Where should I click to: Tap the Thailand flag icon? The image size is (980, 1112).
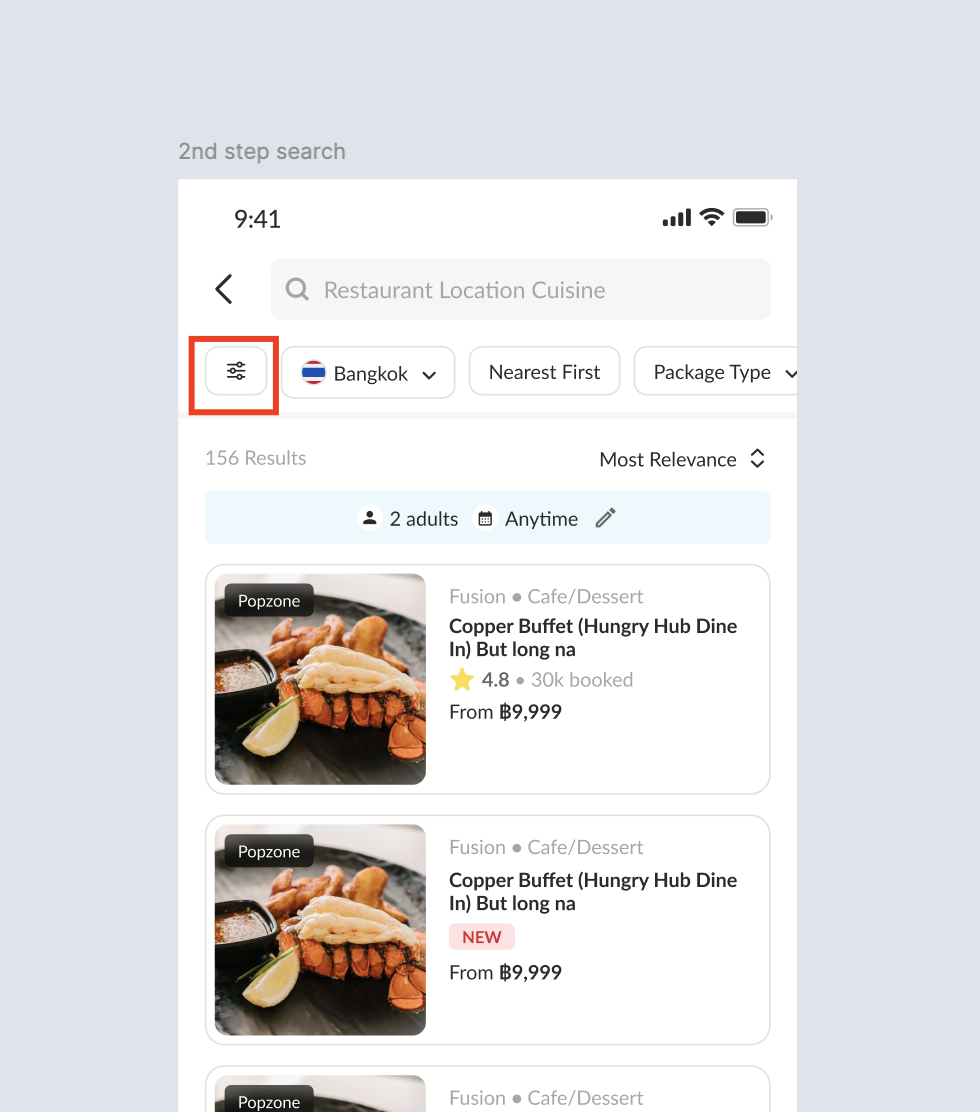coord(314,373)
